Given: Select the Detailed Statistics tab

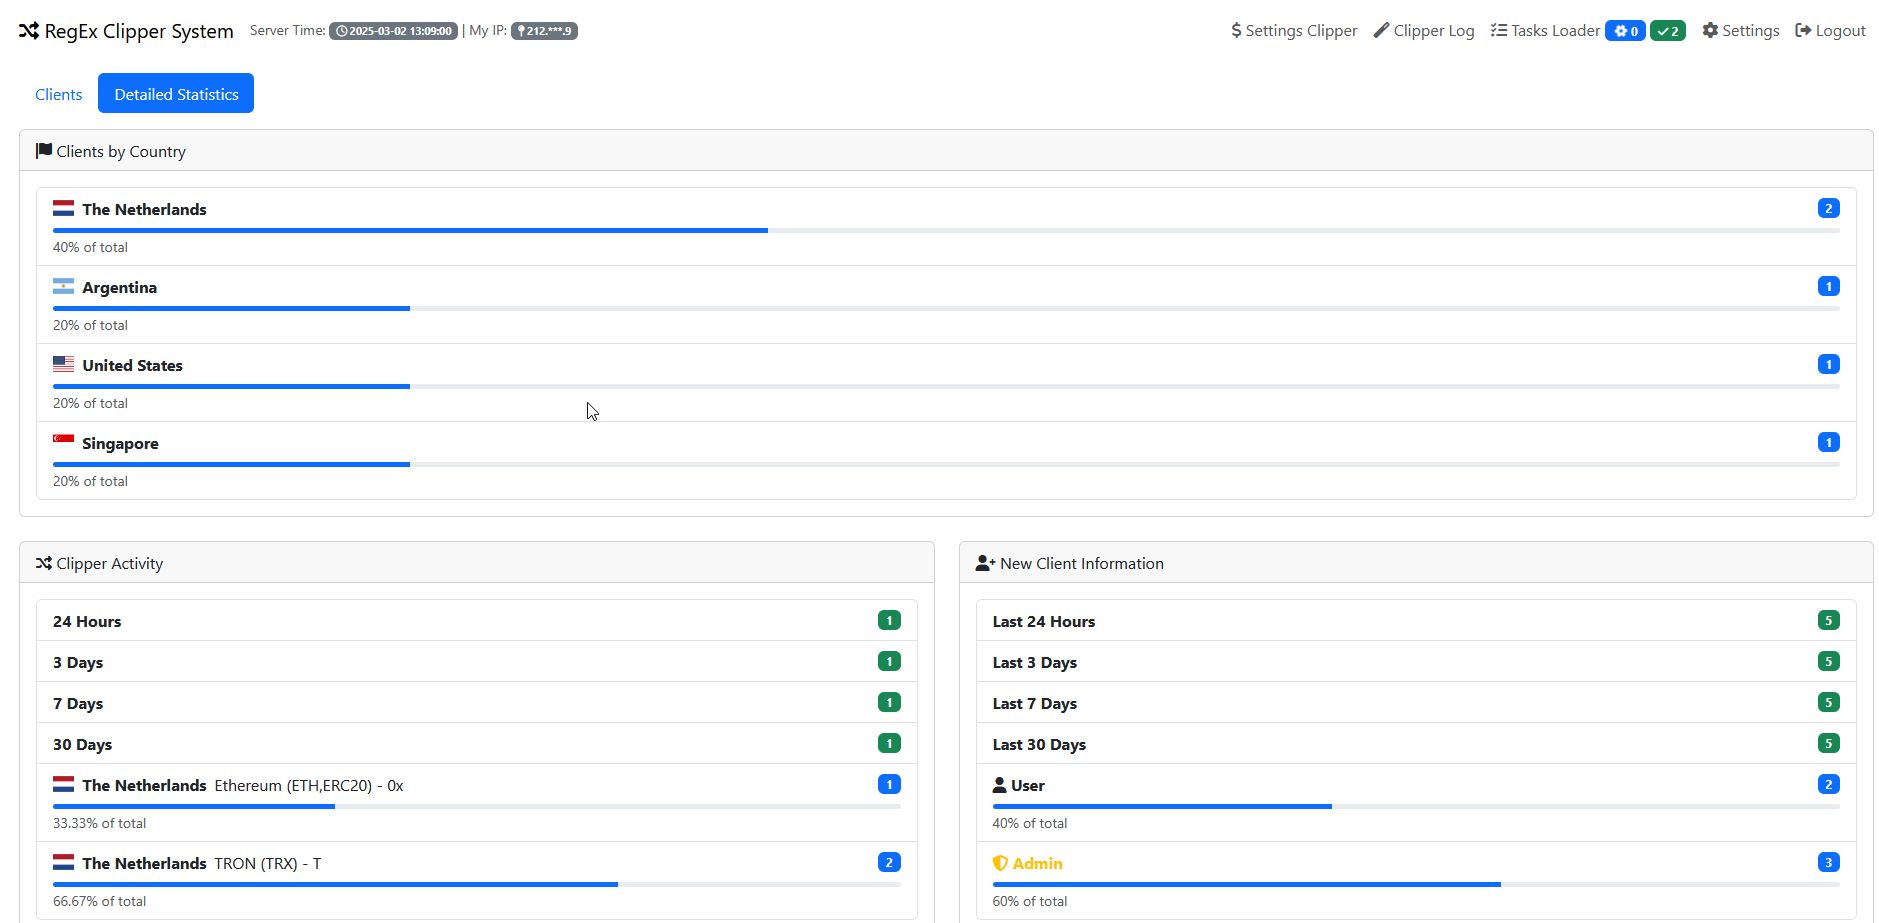Looking at the screenshot, I should pos(176,94).
